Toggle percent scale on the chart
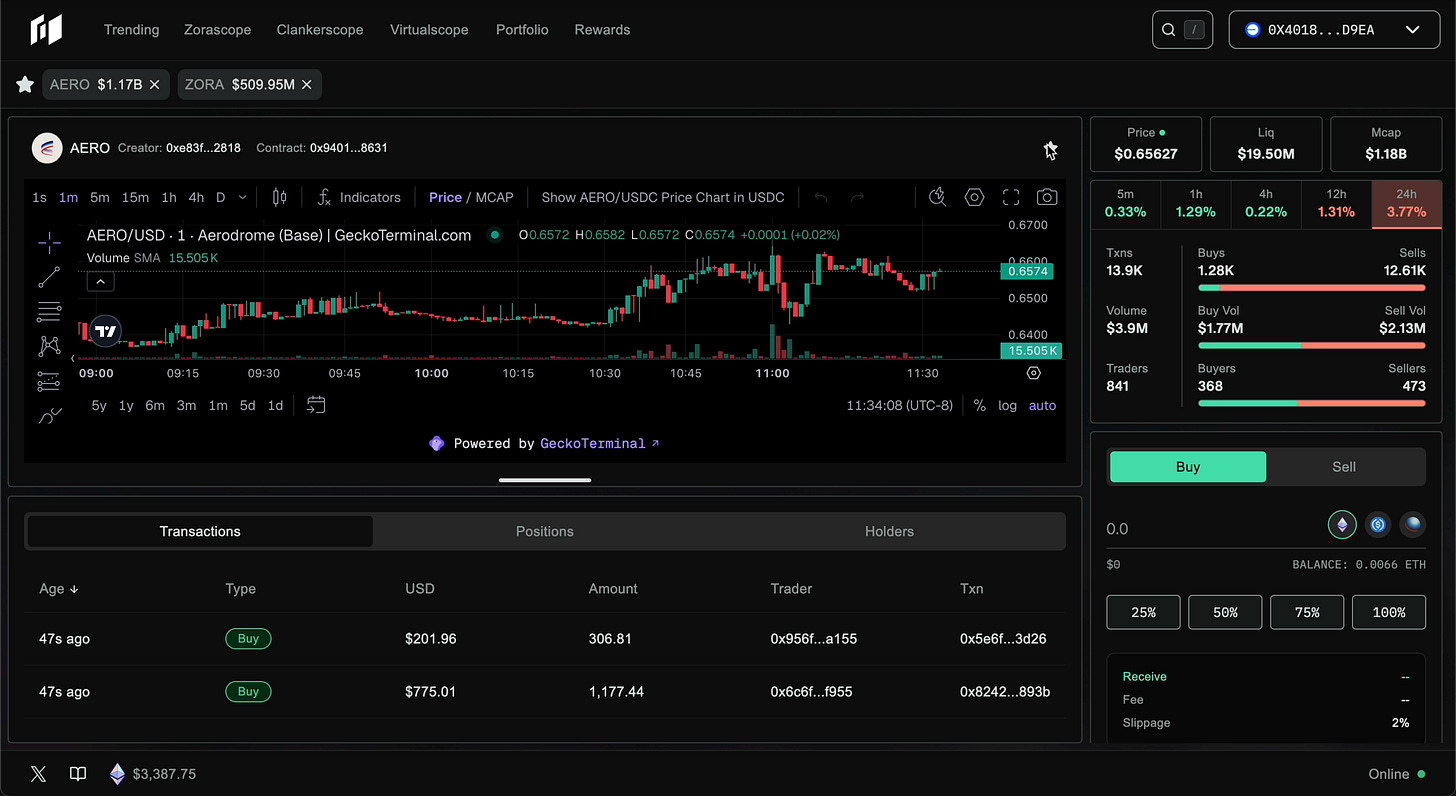Screen dimensions: 1456x796 click(980, 405)
